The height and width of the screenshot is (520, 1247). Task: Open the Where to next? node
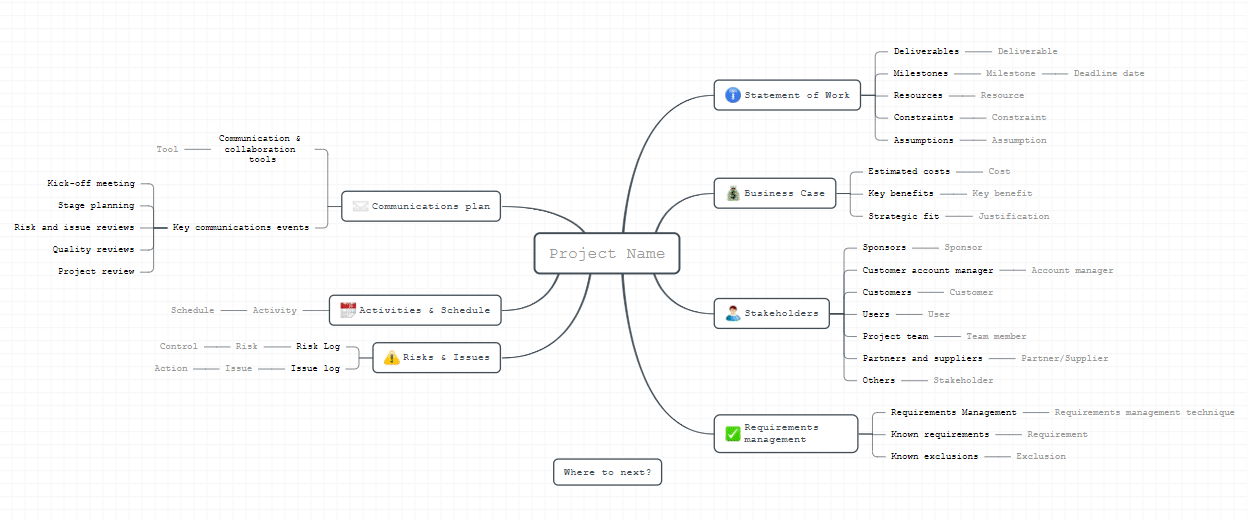[x=607, y=472]
